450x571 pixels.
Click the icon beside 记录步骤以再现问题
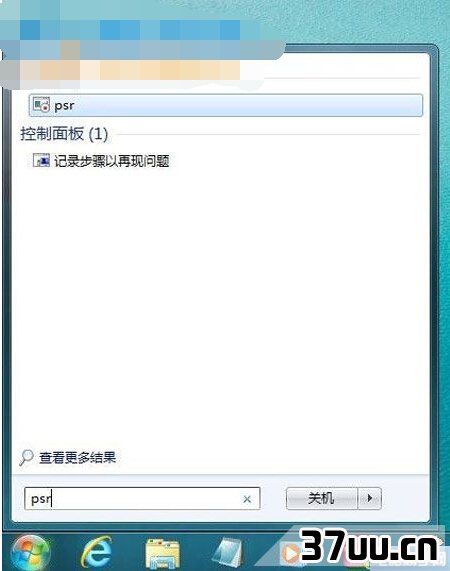pos(41,160)
